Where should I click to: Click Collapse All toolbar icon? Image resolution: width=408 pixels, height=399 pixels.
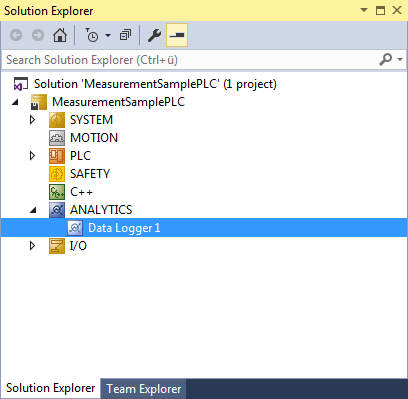click(125, 35)
